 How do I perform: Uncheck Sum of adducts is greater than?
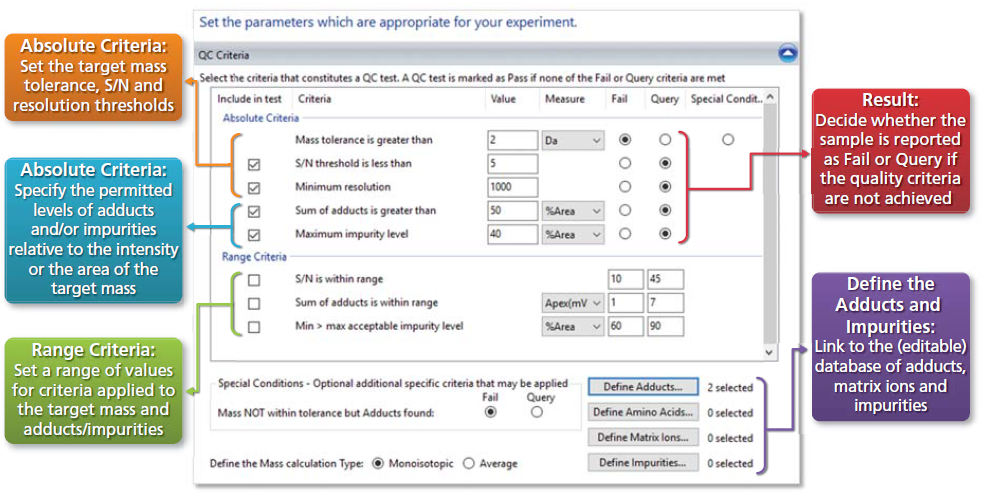253,212
